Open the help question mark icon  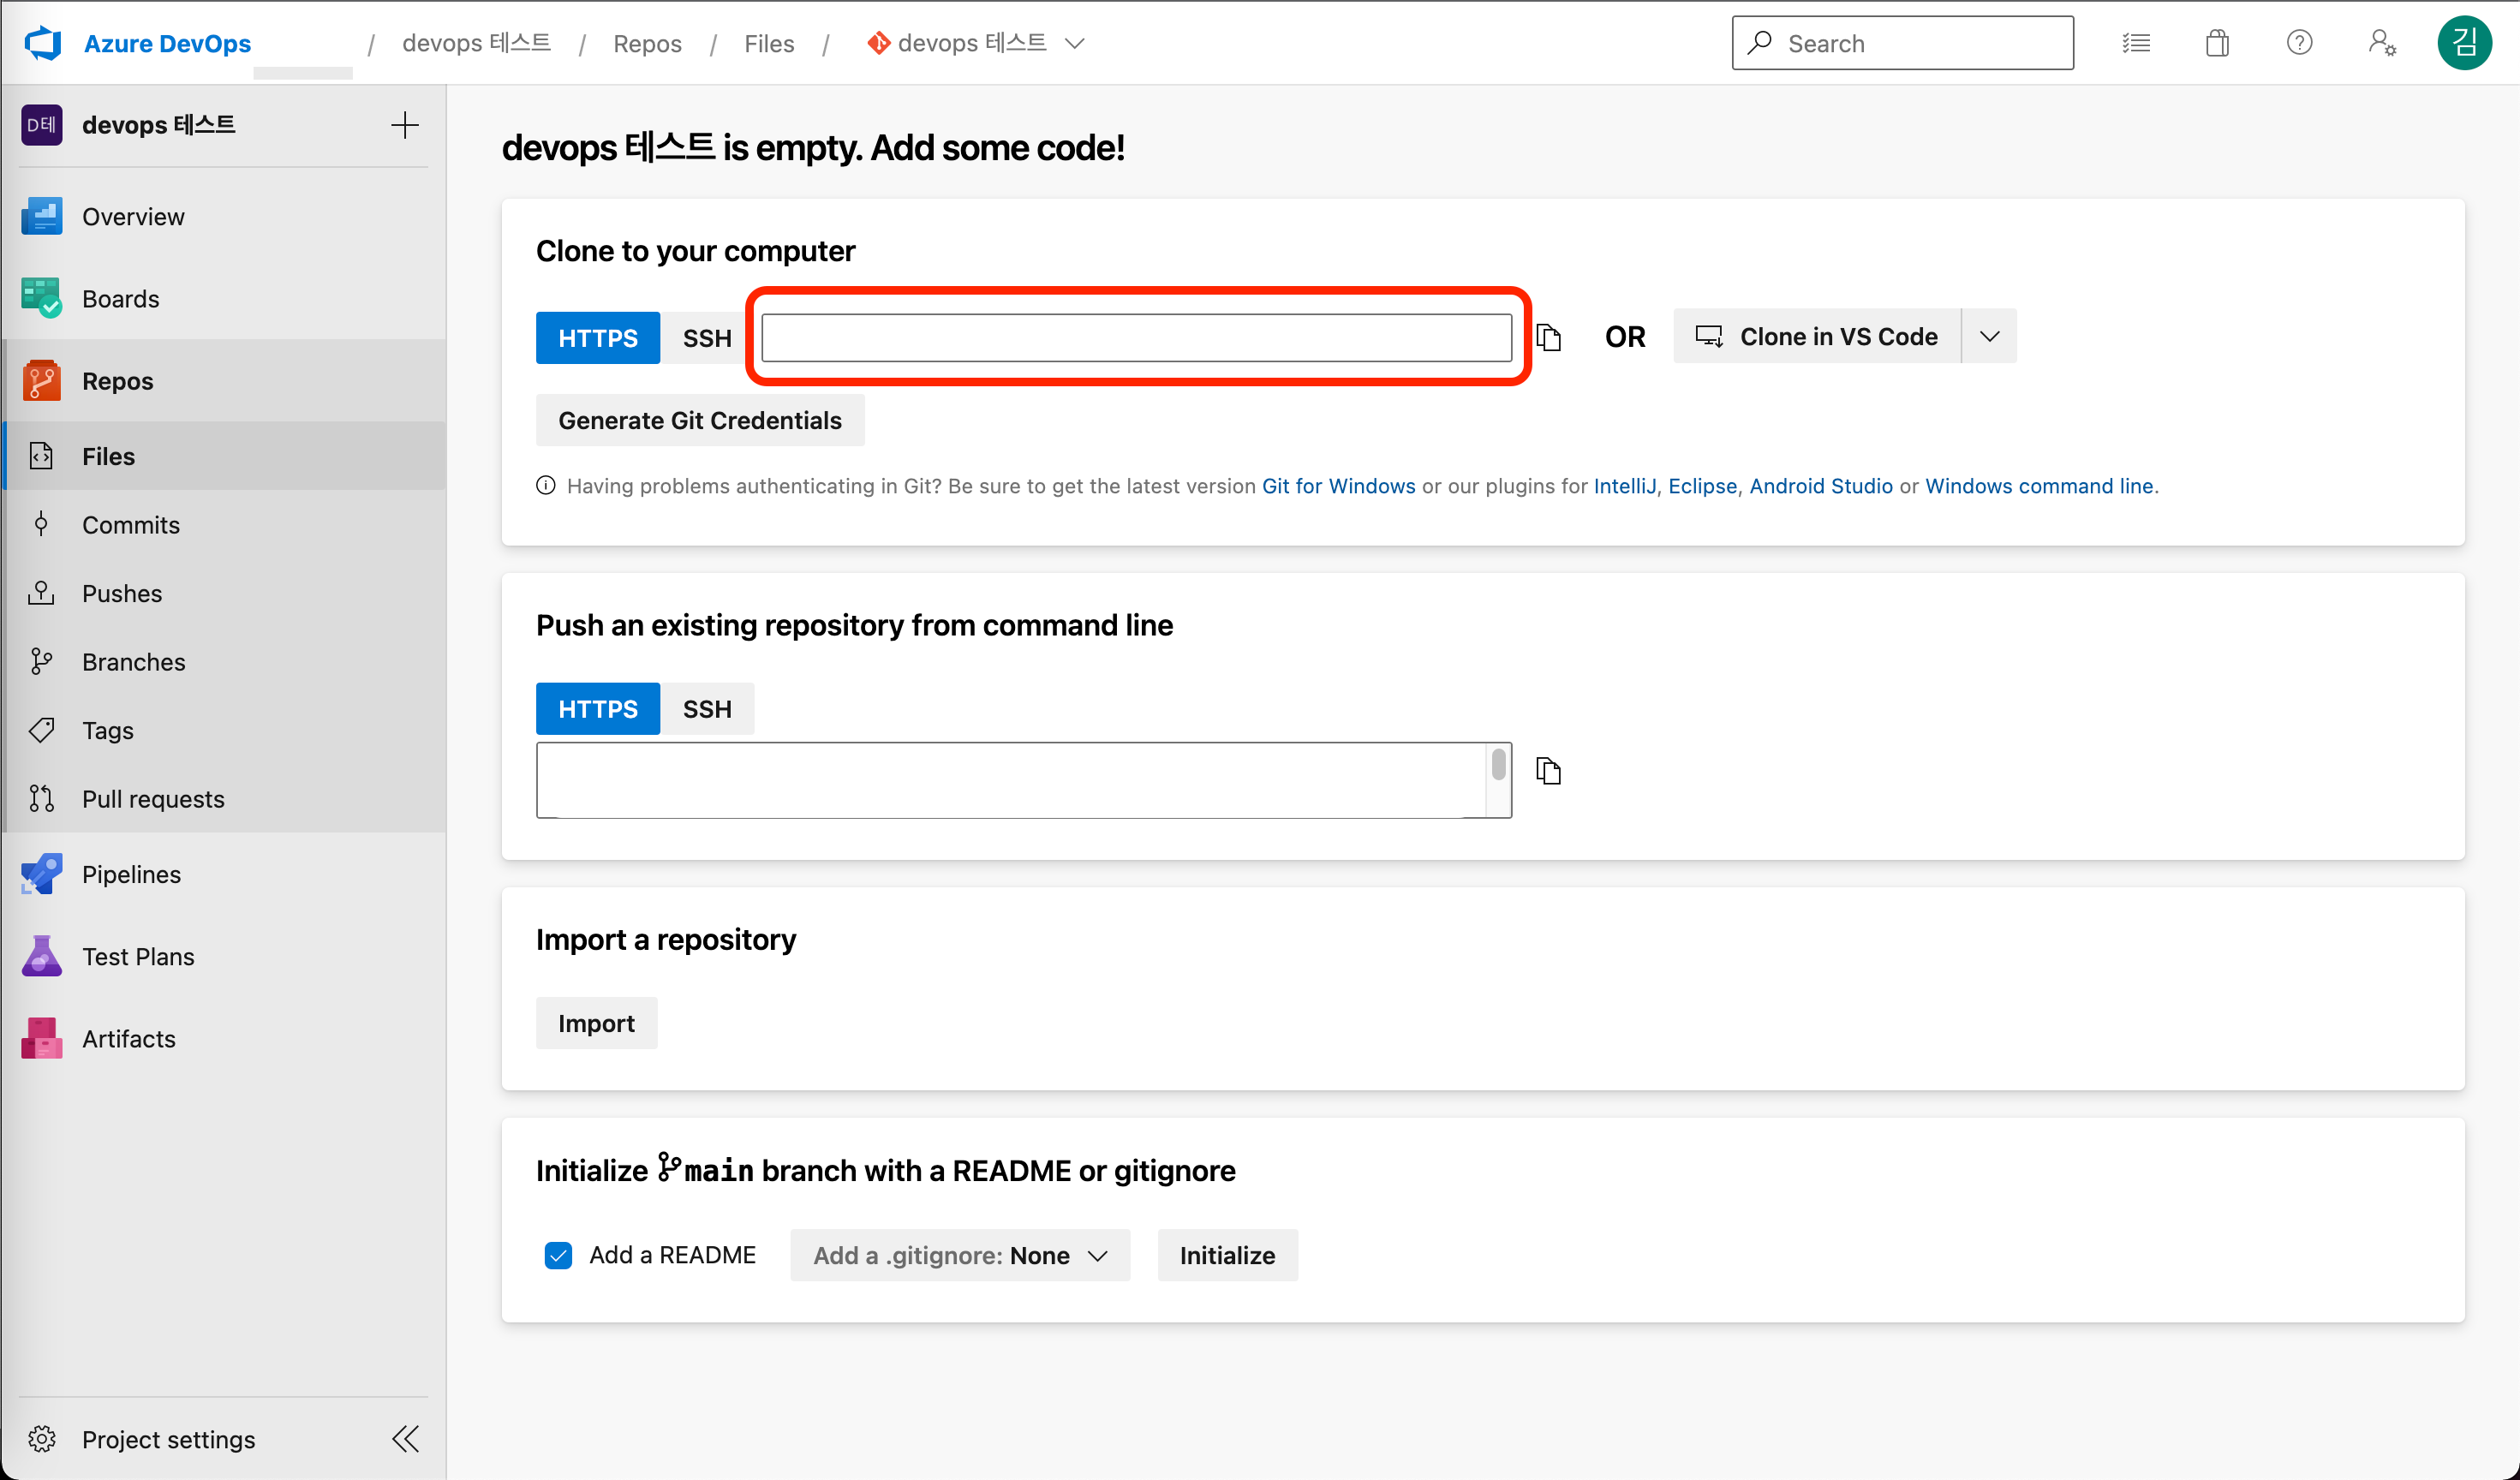coord(2299,43)
